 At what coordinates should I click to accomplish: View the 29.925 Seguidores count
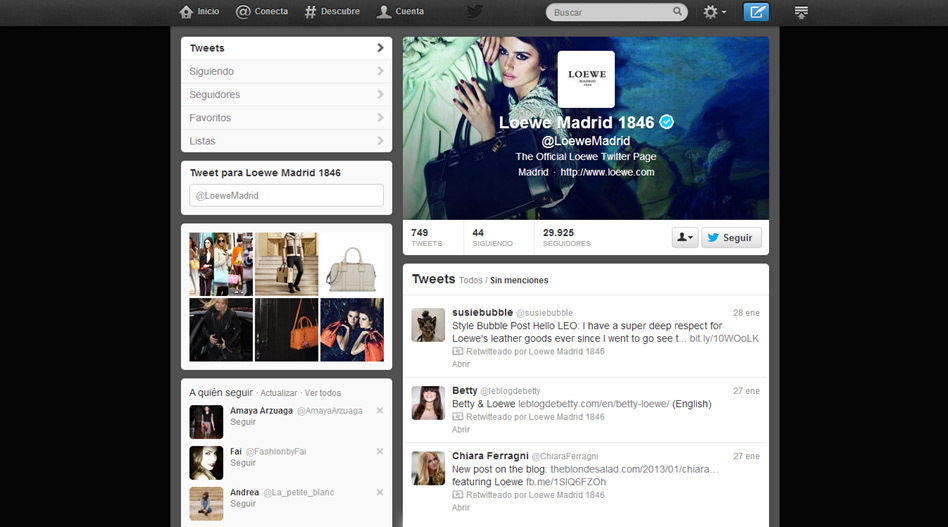click(567, 237)
